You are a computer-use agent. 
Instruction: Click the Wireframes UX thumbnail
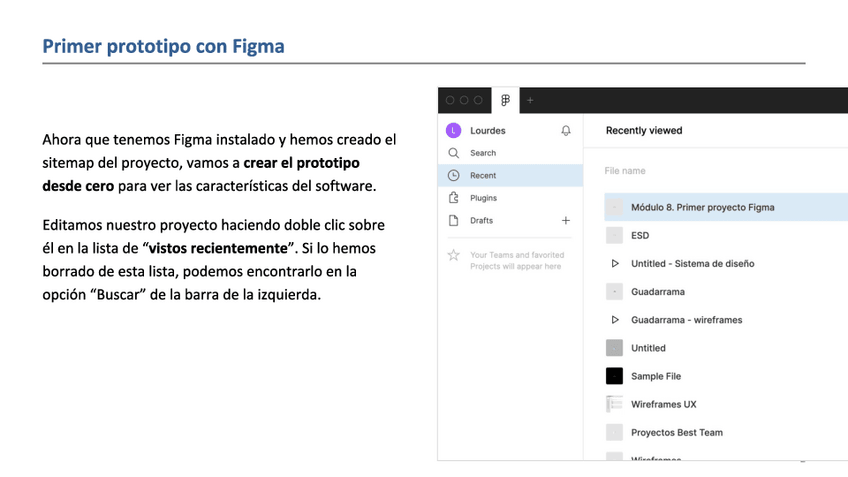tap(615, 404)
